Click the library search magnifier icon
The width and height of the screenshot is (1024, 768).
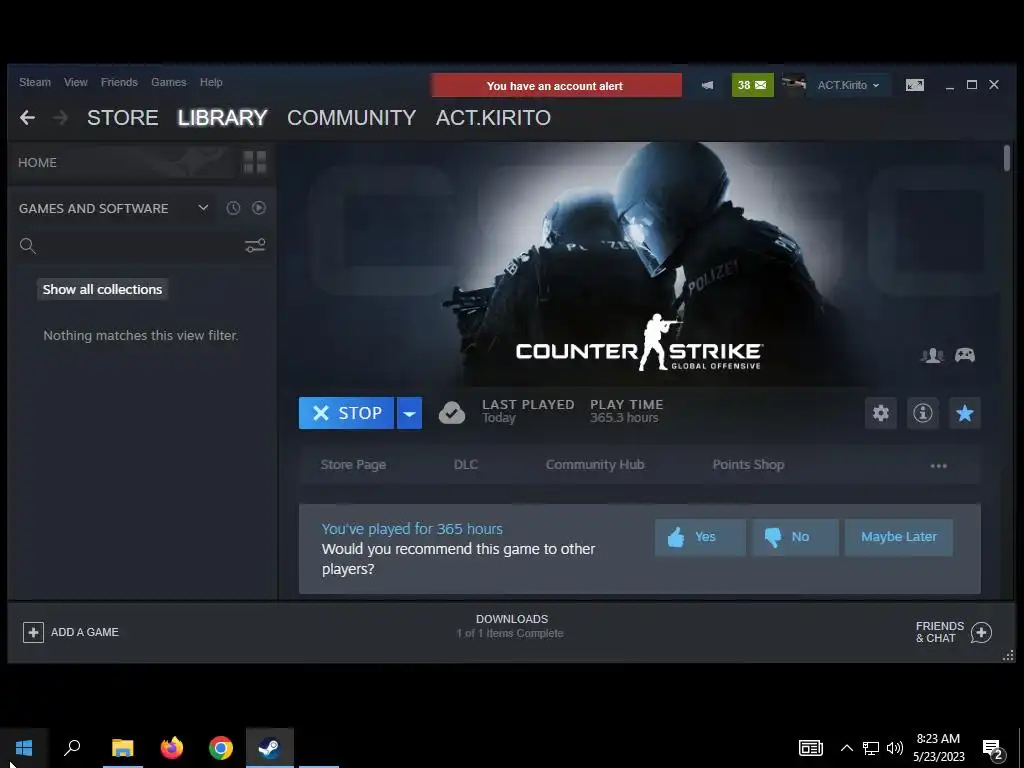point(27,246)
